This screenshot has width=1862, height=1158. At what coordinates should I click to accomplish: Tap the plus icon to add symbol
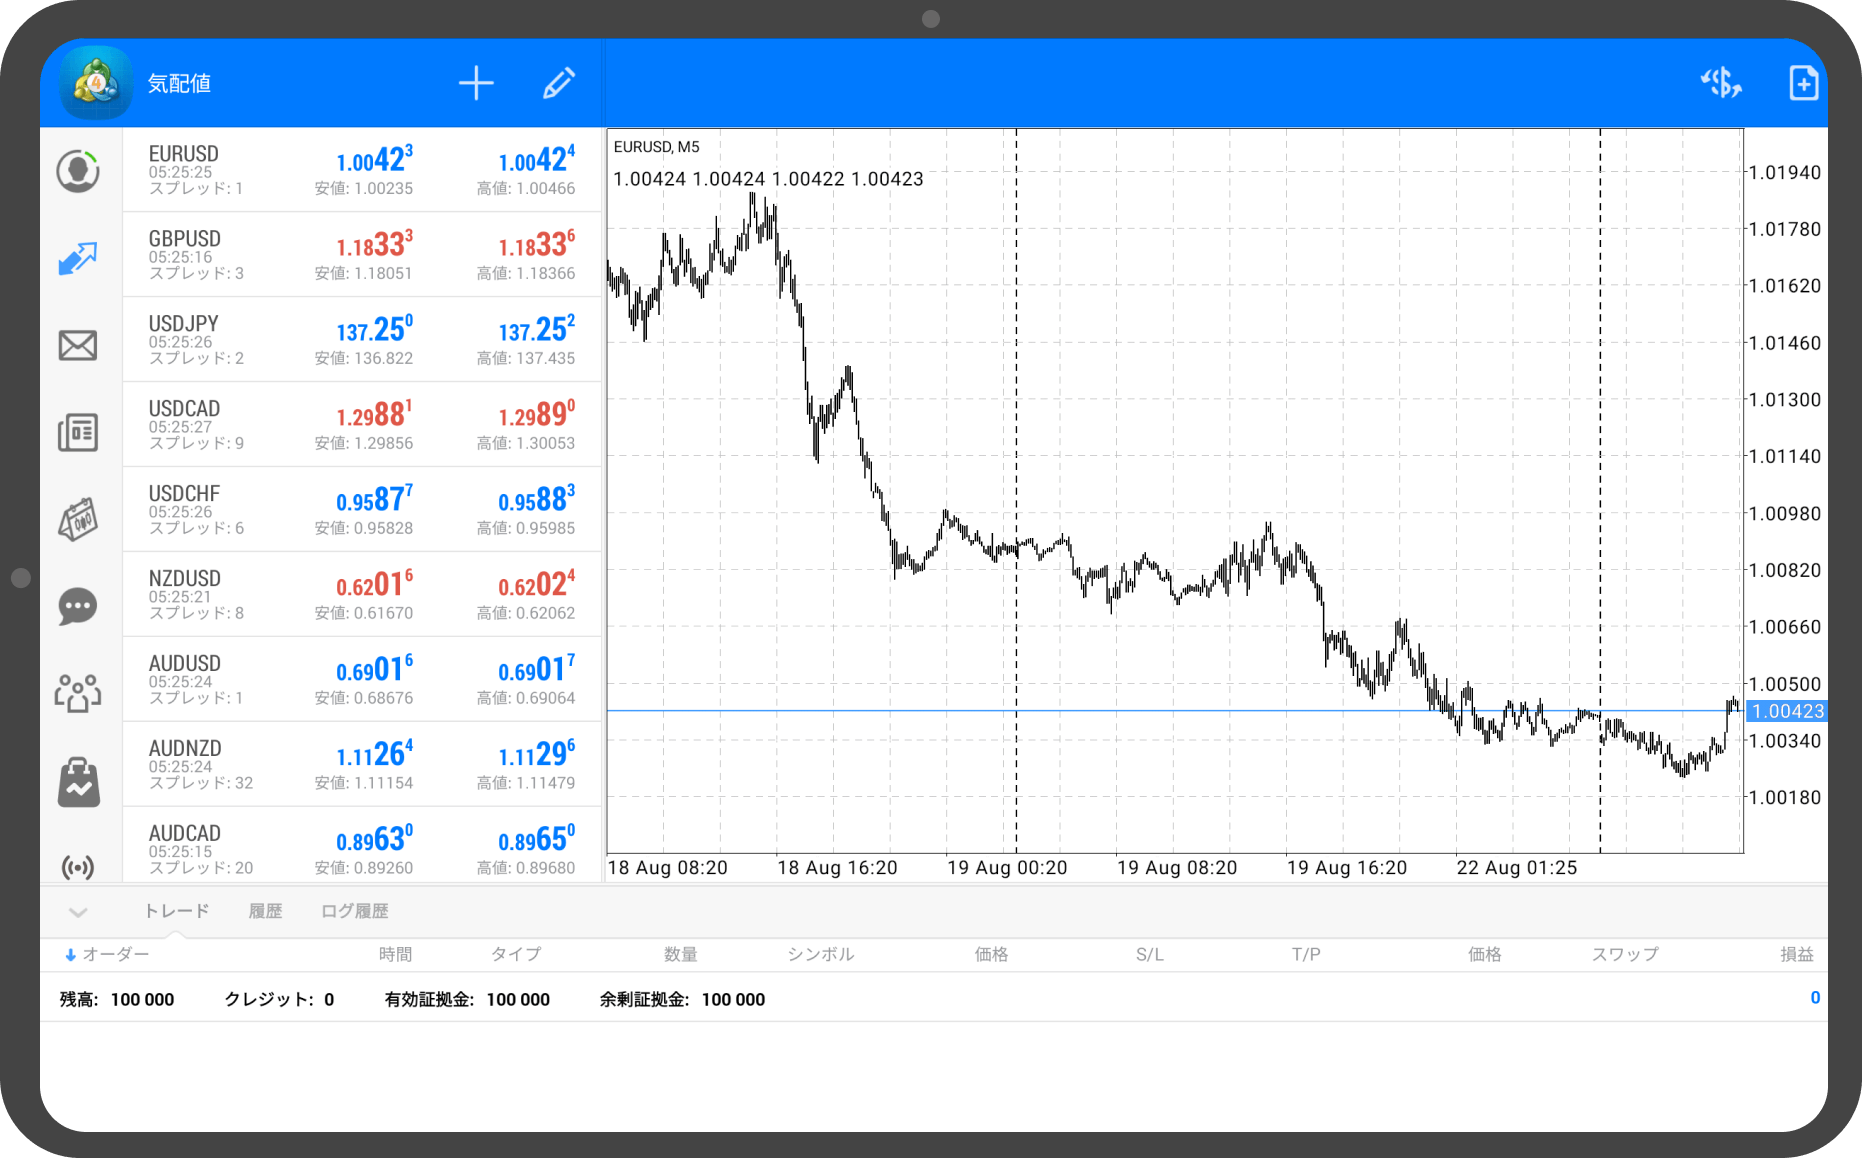tap(476, 84)
